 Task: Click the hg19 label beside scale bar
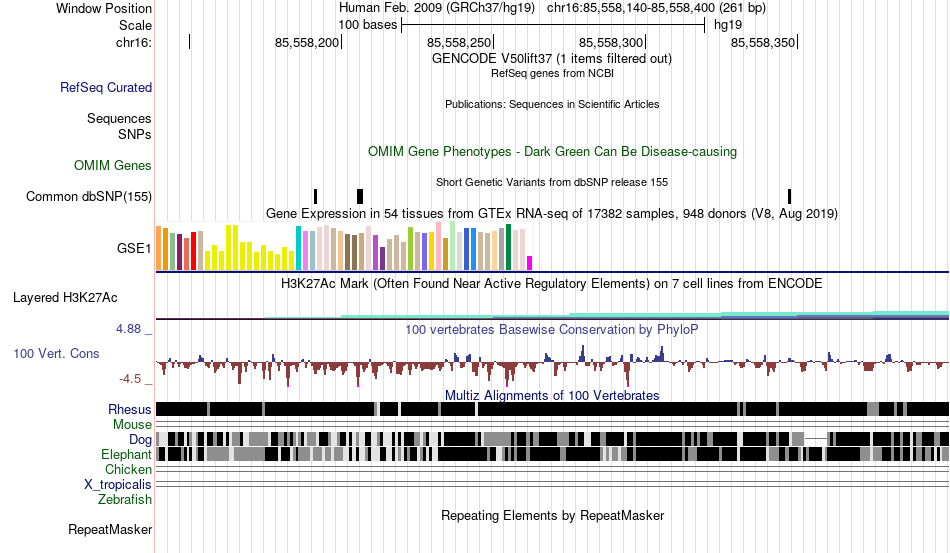click(x=728, y=25)
